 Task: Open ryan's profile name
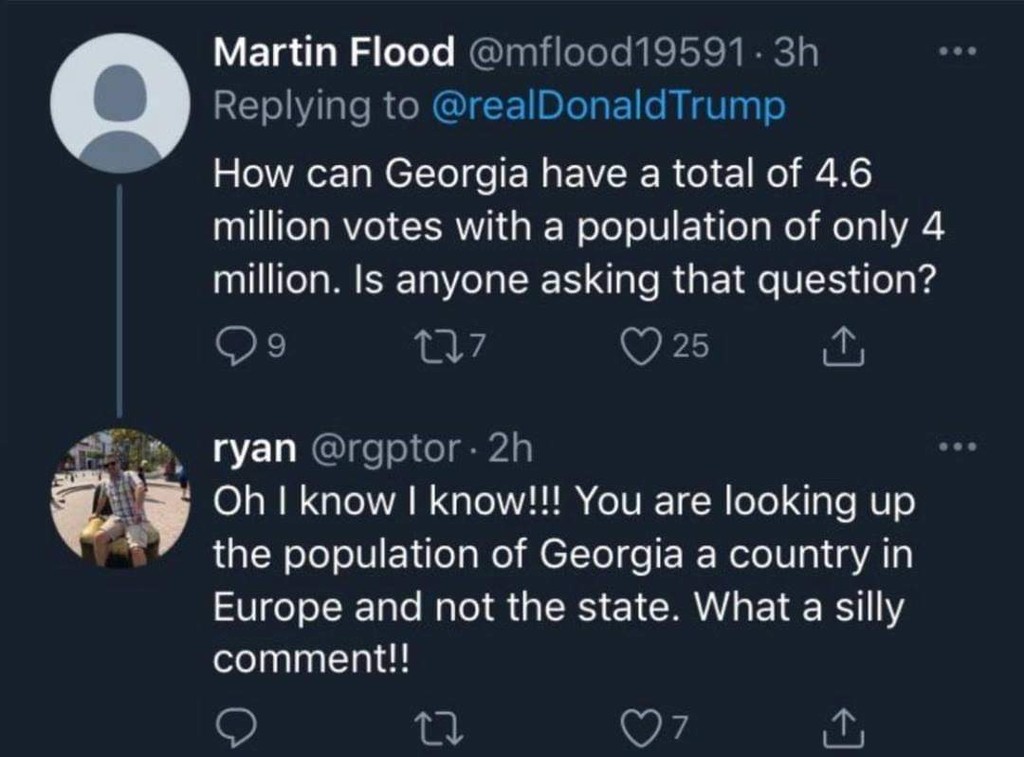coord(253,450)
